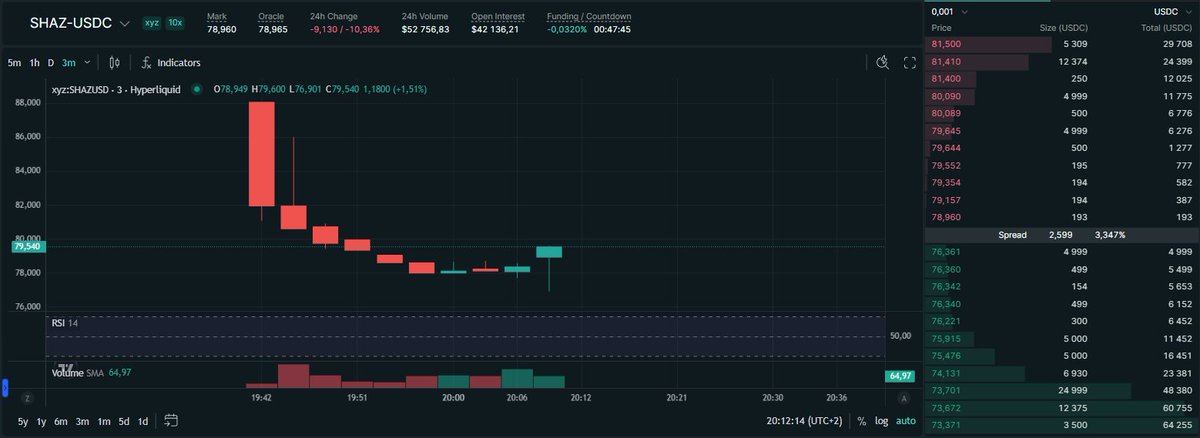
Task: Open the candlestick chart type selector
Action: 115,62
